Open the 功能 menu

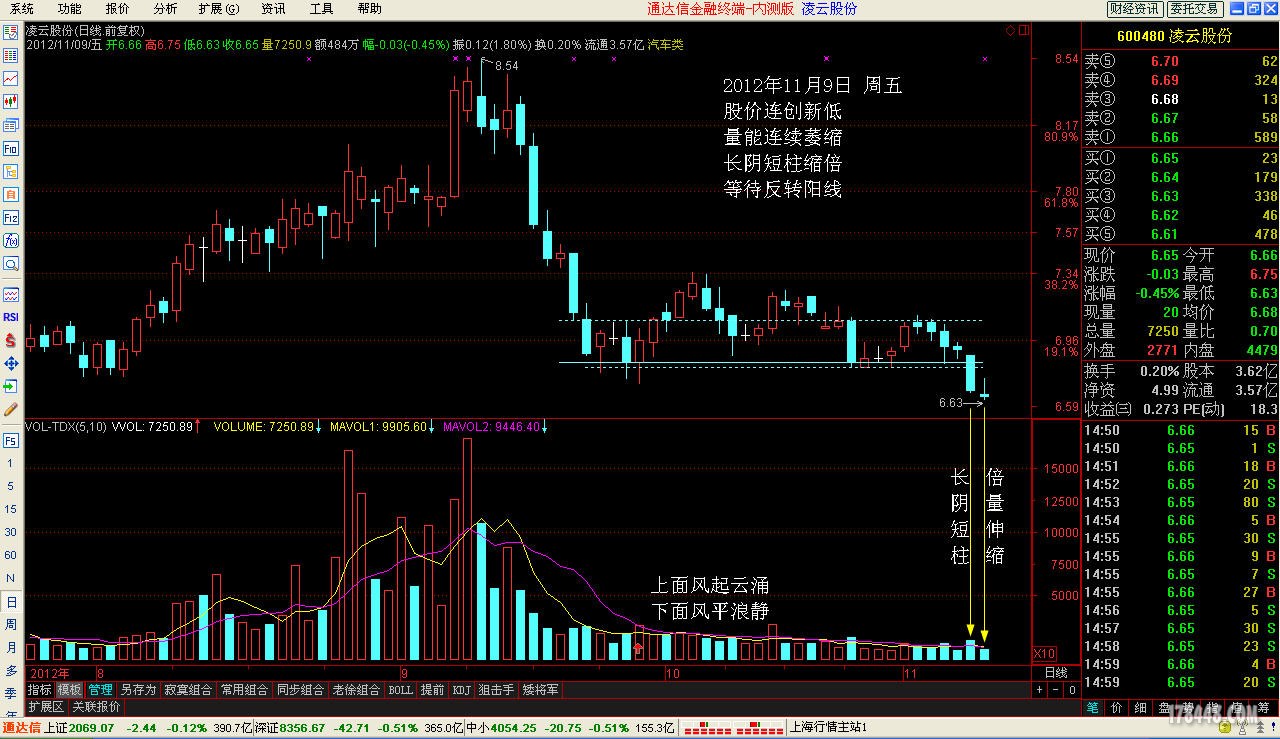[69, 9]
